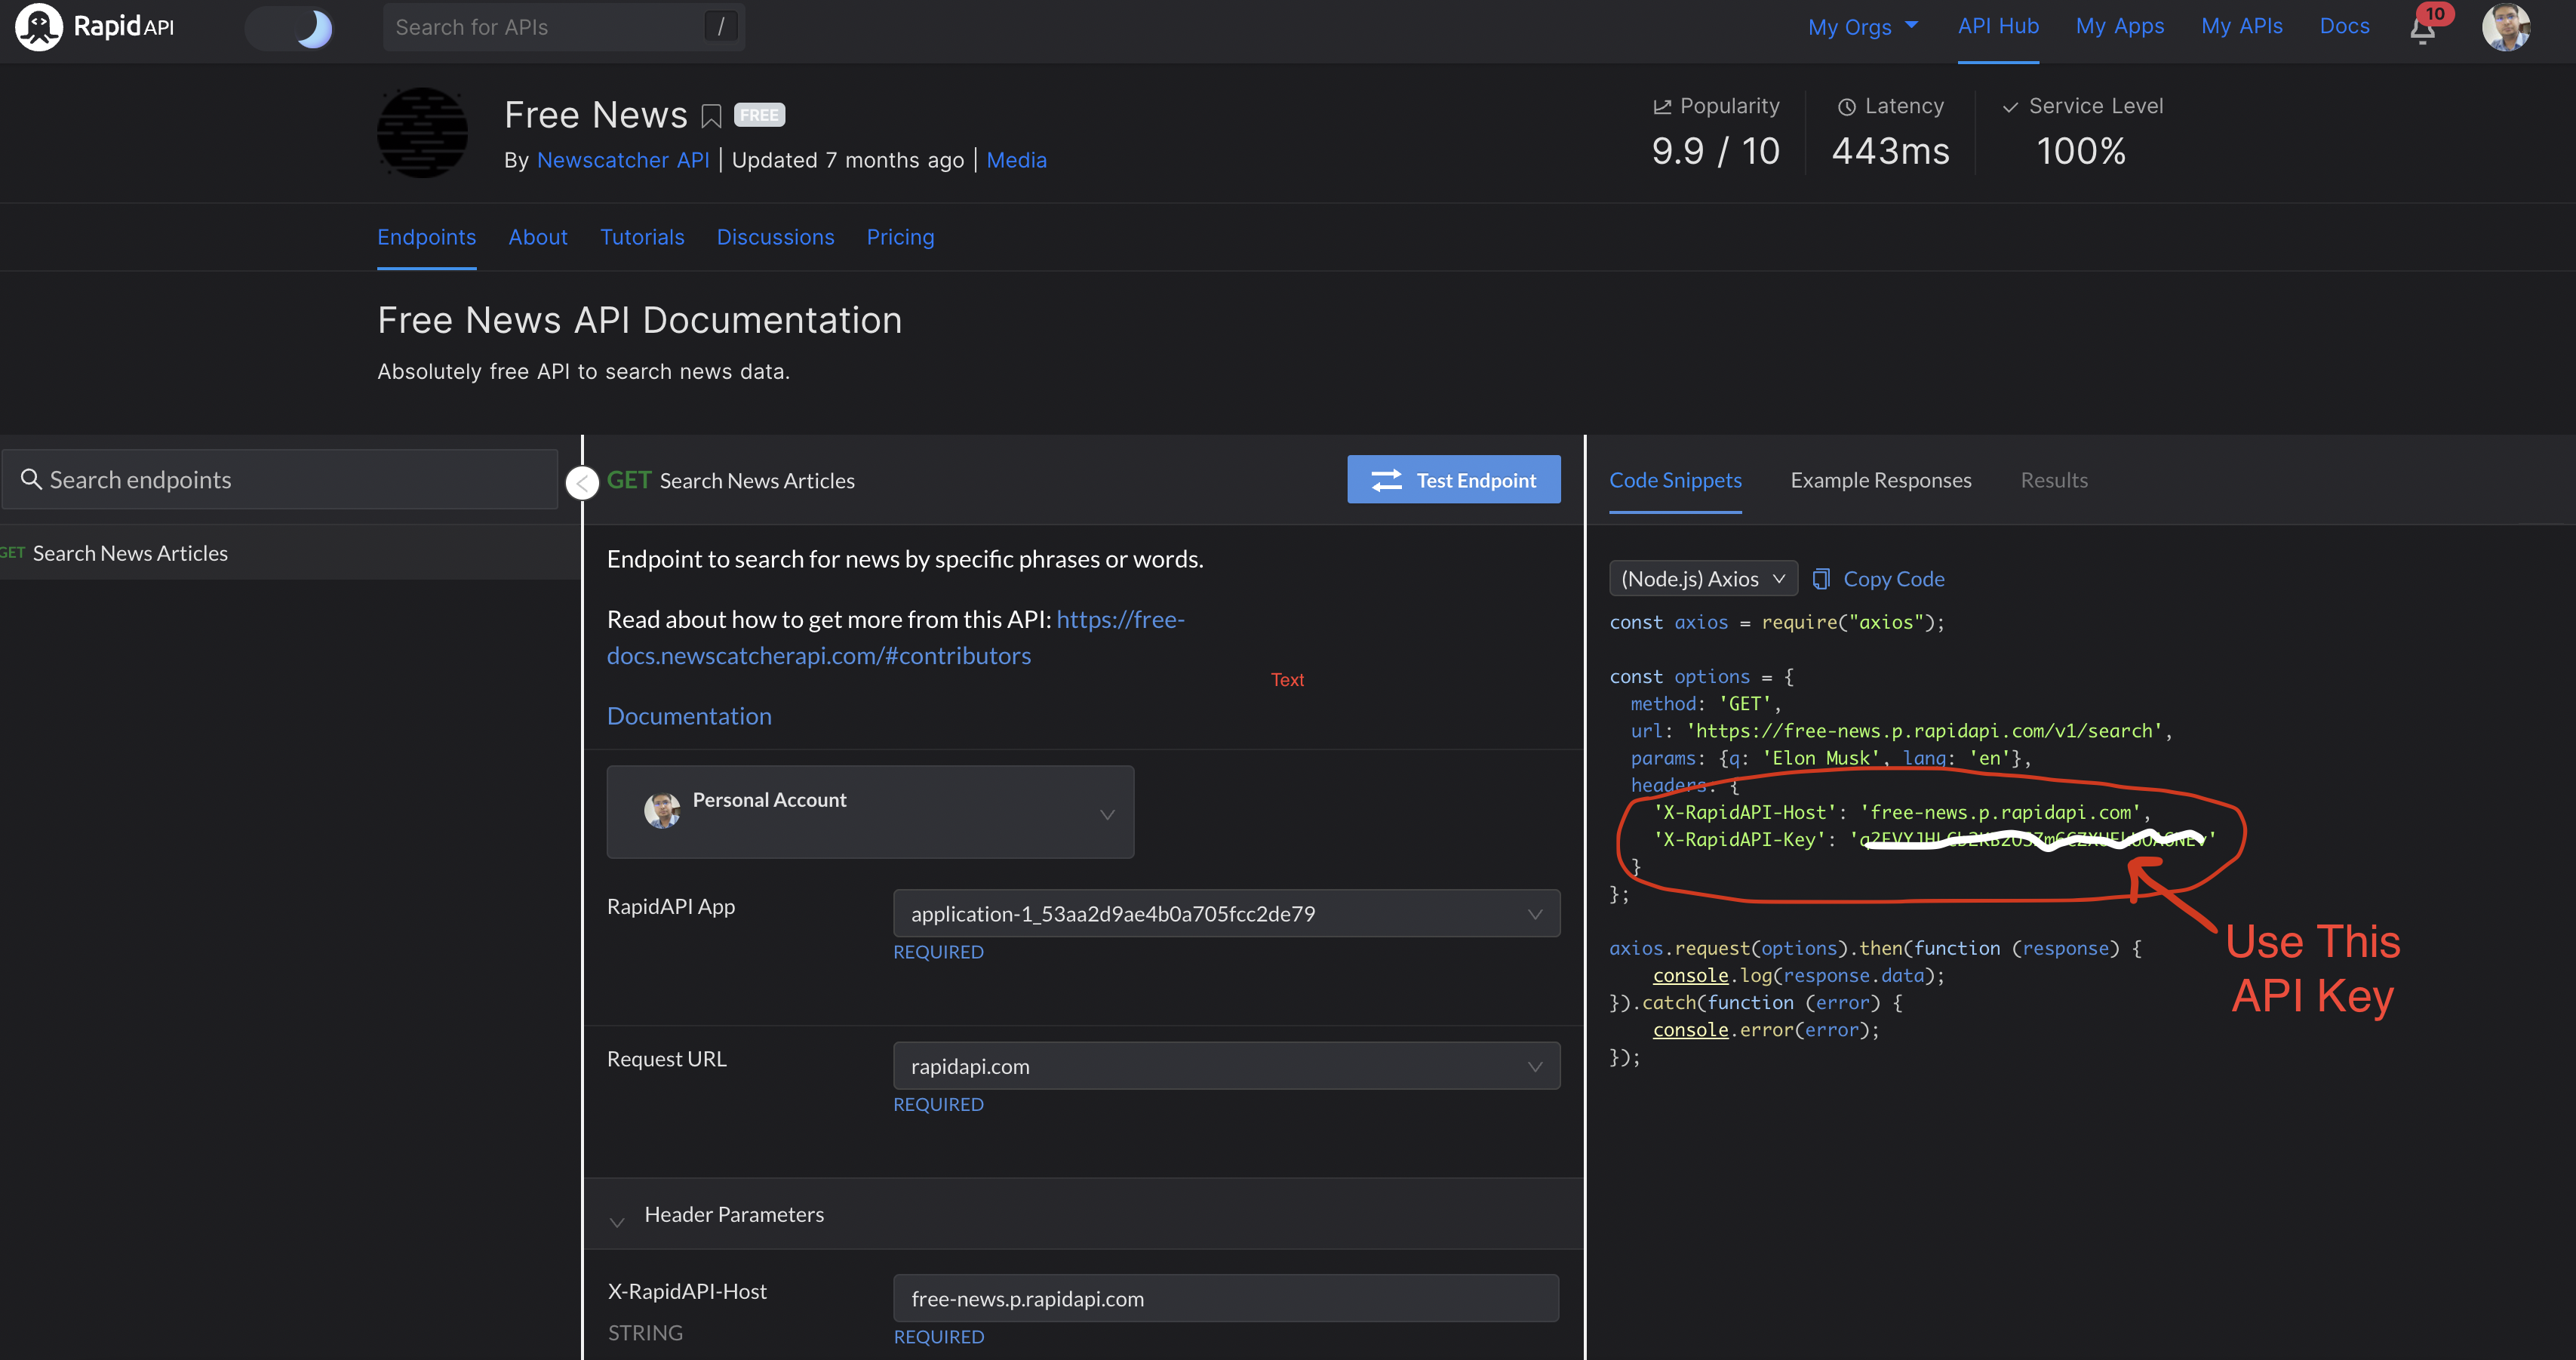
Task: Click the Copy Code clipboard icon
Action: tap(1821, 579)
